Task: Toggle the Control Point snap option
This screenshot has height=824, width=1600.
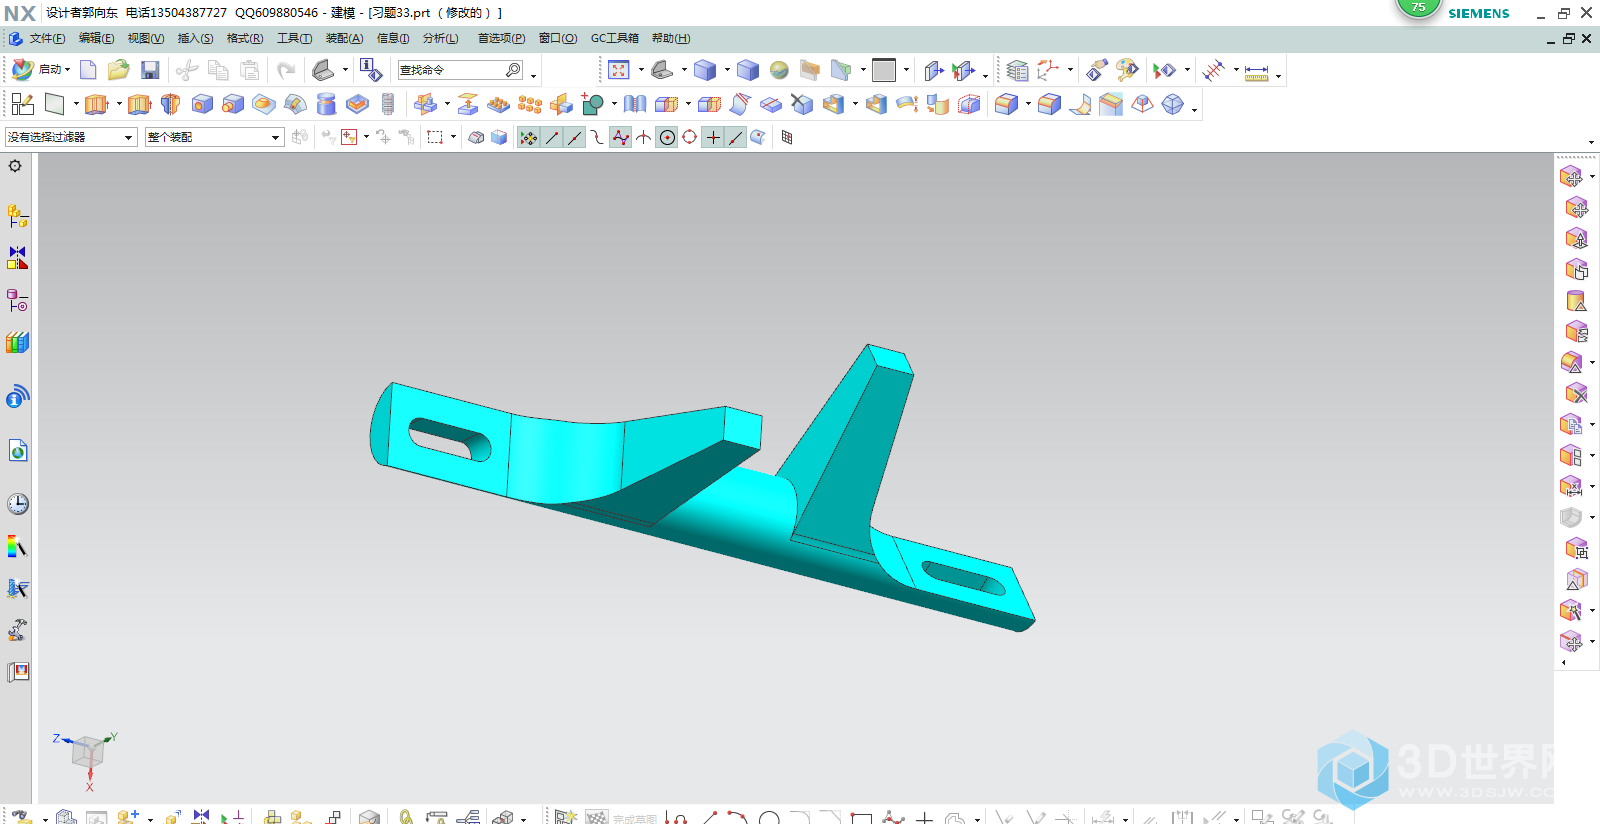Action: pos(598,137)
